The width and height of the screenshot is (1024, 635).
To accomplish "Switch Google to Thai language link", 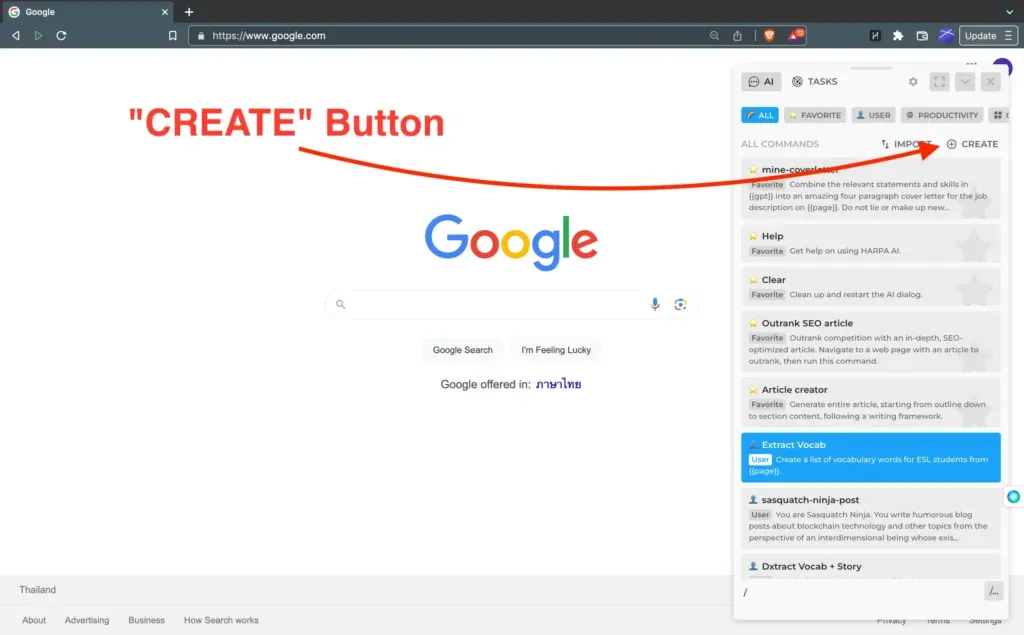I will [x=558, y=384].
